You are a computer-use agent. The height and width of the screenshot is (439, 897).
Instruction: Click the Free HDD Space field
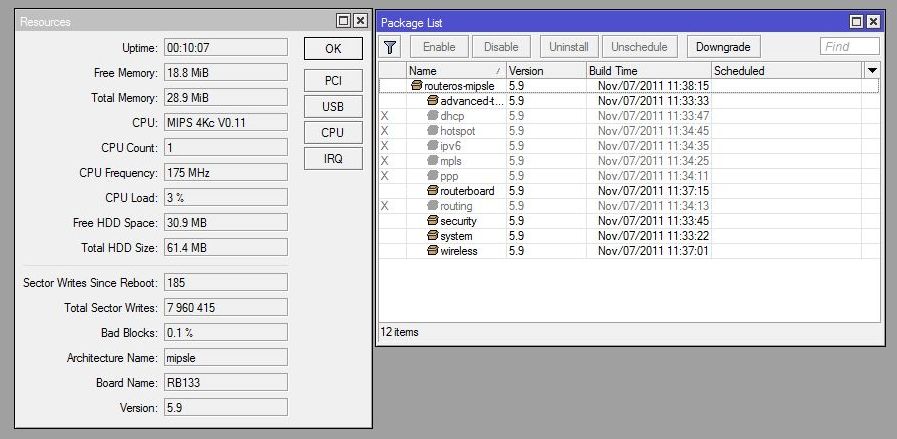click(x=226, y=223)
